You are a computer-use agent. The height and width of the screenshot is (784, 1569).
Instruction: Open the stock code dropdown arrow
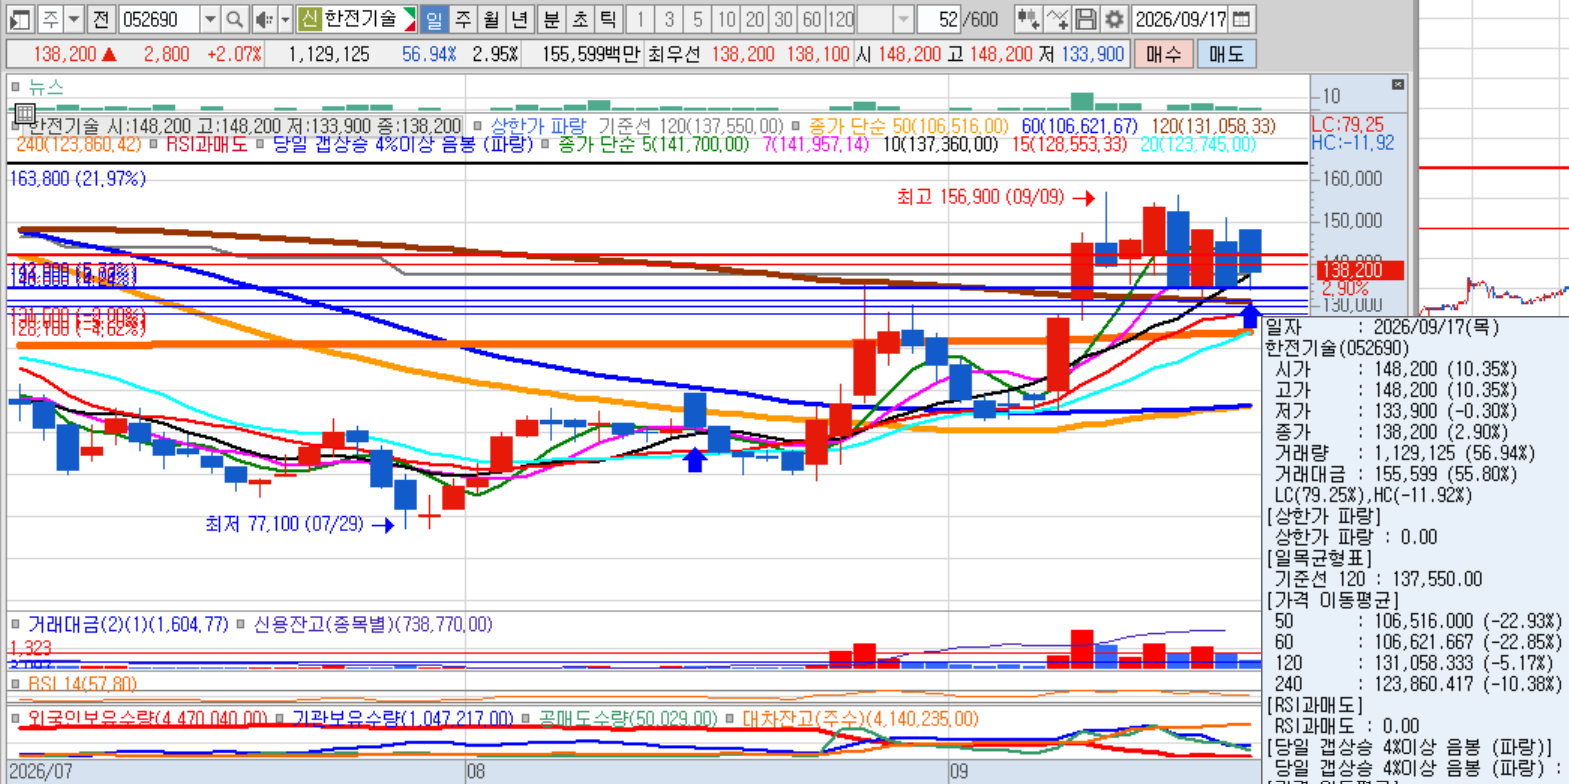209,19
